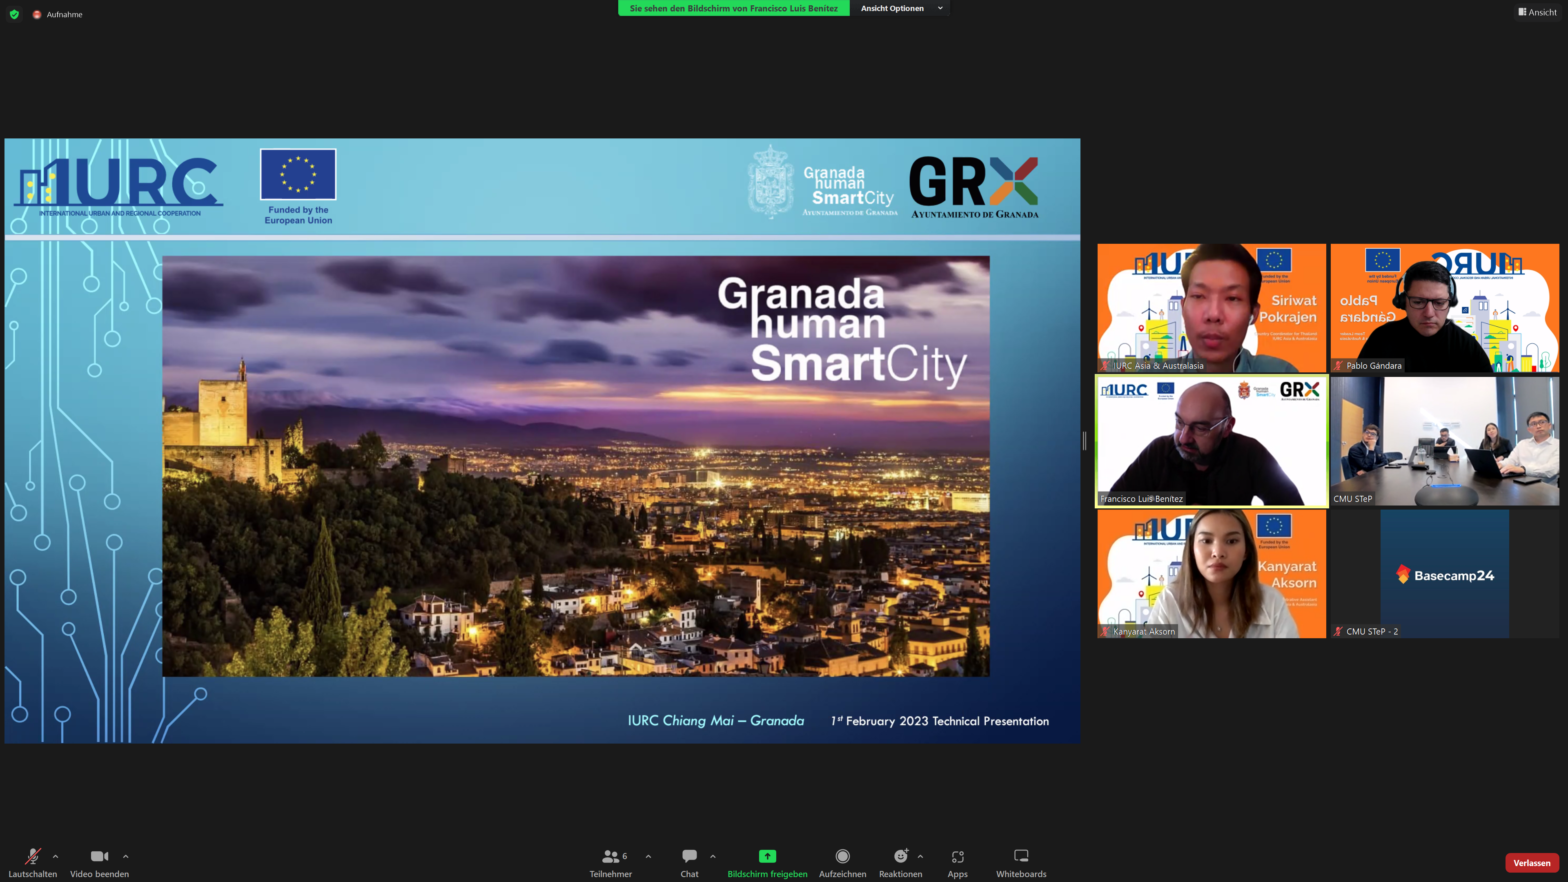Screen dimensions: 1568x882
Task: Open the Chat panel
Action: tap(689, 857)
